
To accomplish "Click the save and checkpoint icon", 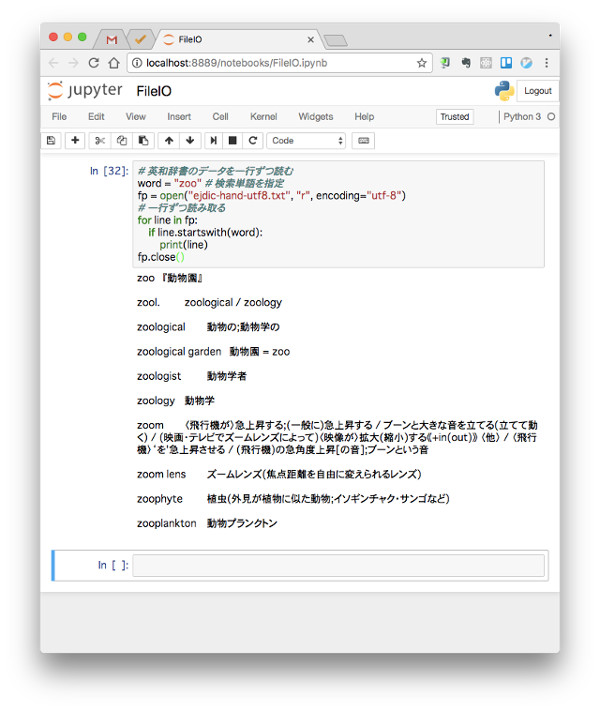I will 51,141.
